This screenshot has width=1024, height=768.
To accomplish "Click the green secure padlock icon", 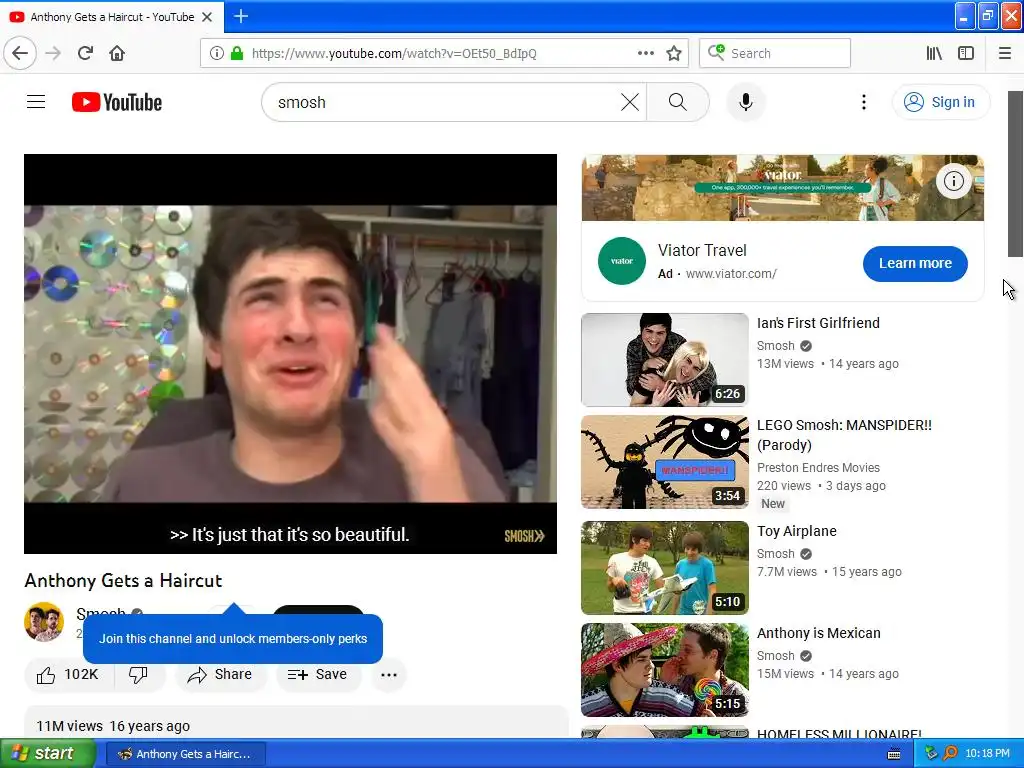I will point(237,54).
